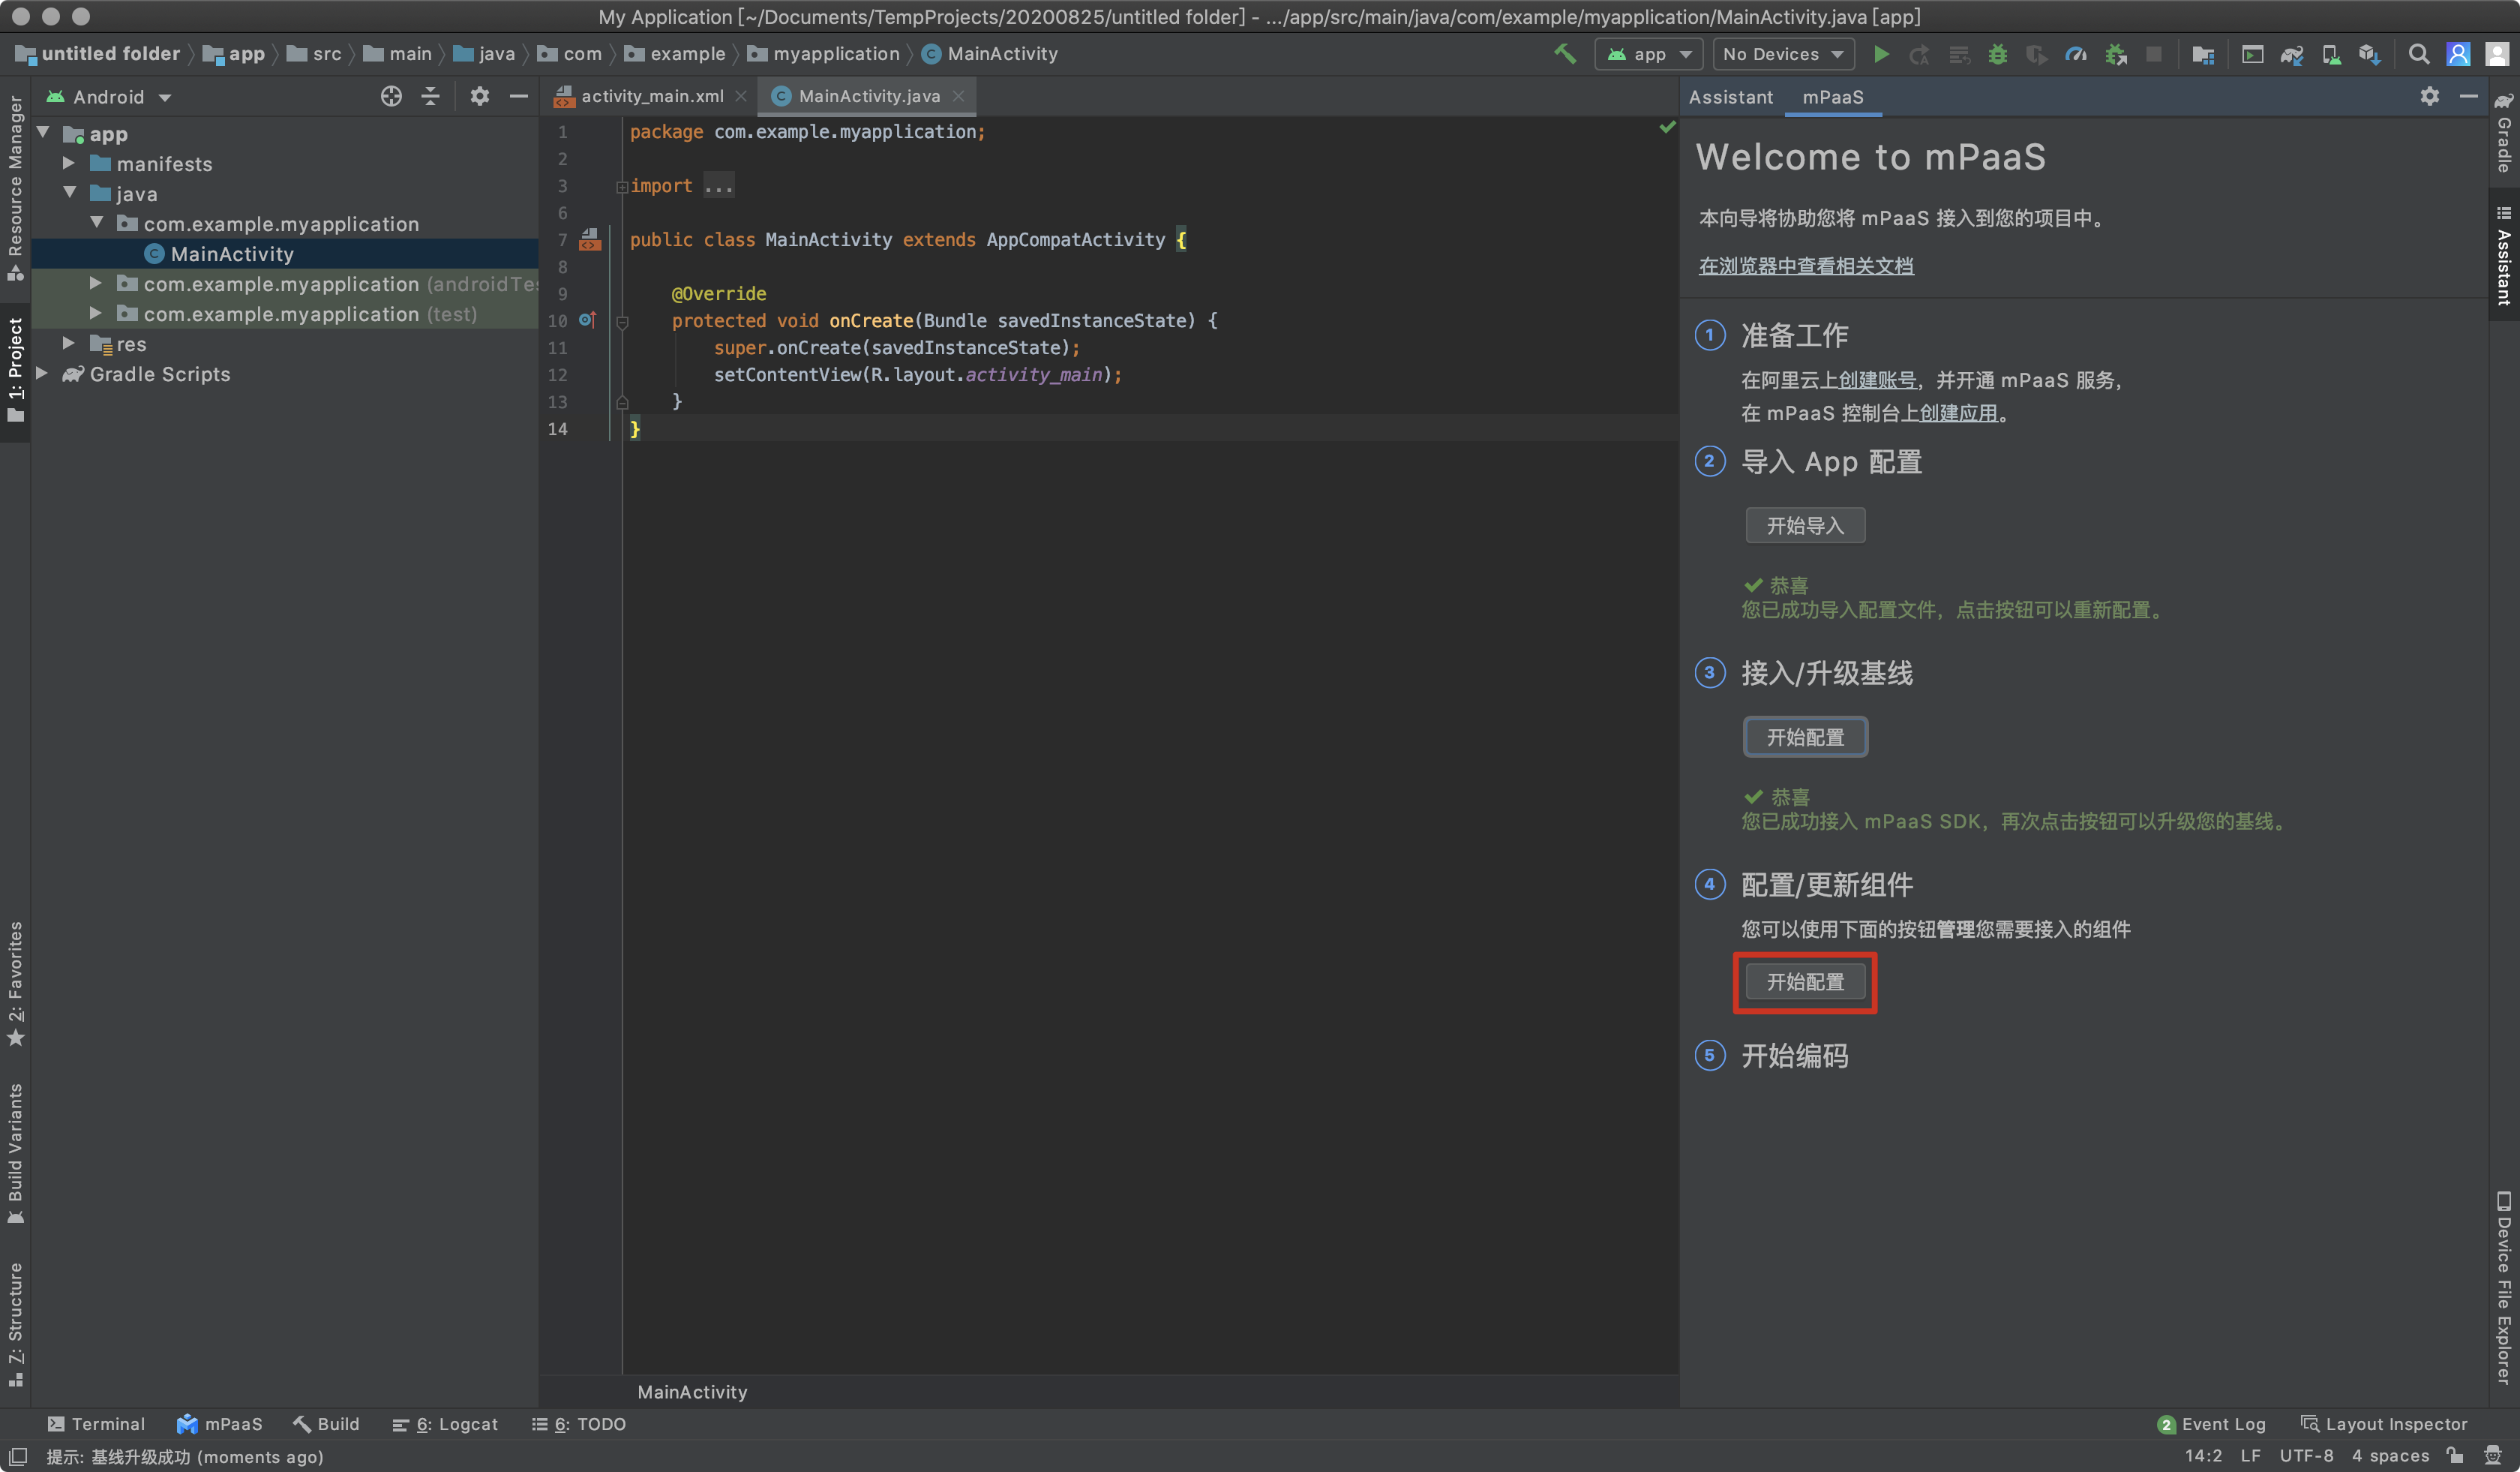
Task: Open Run Anything toolbar icon
Action: [x=2252, y=54]
